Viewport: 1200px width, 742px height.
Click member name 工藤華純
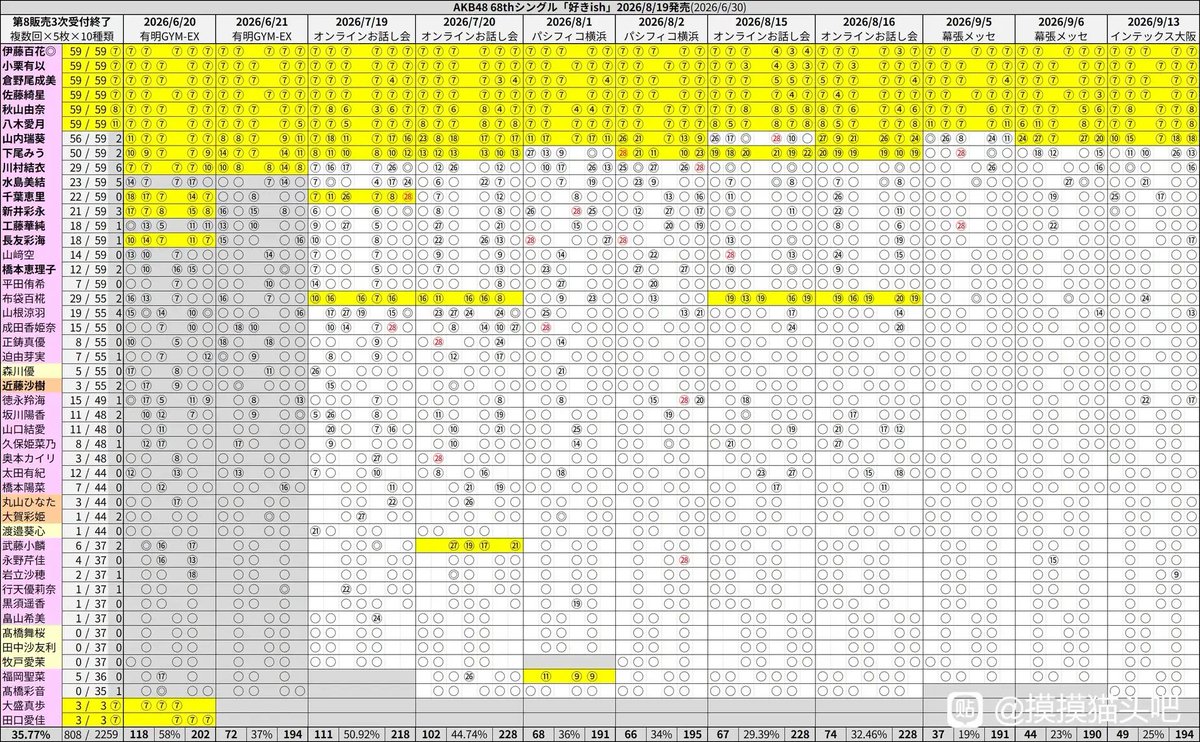coord(25,227)
